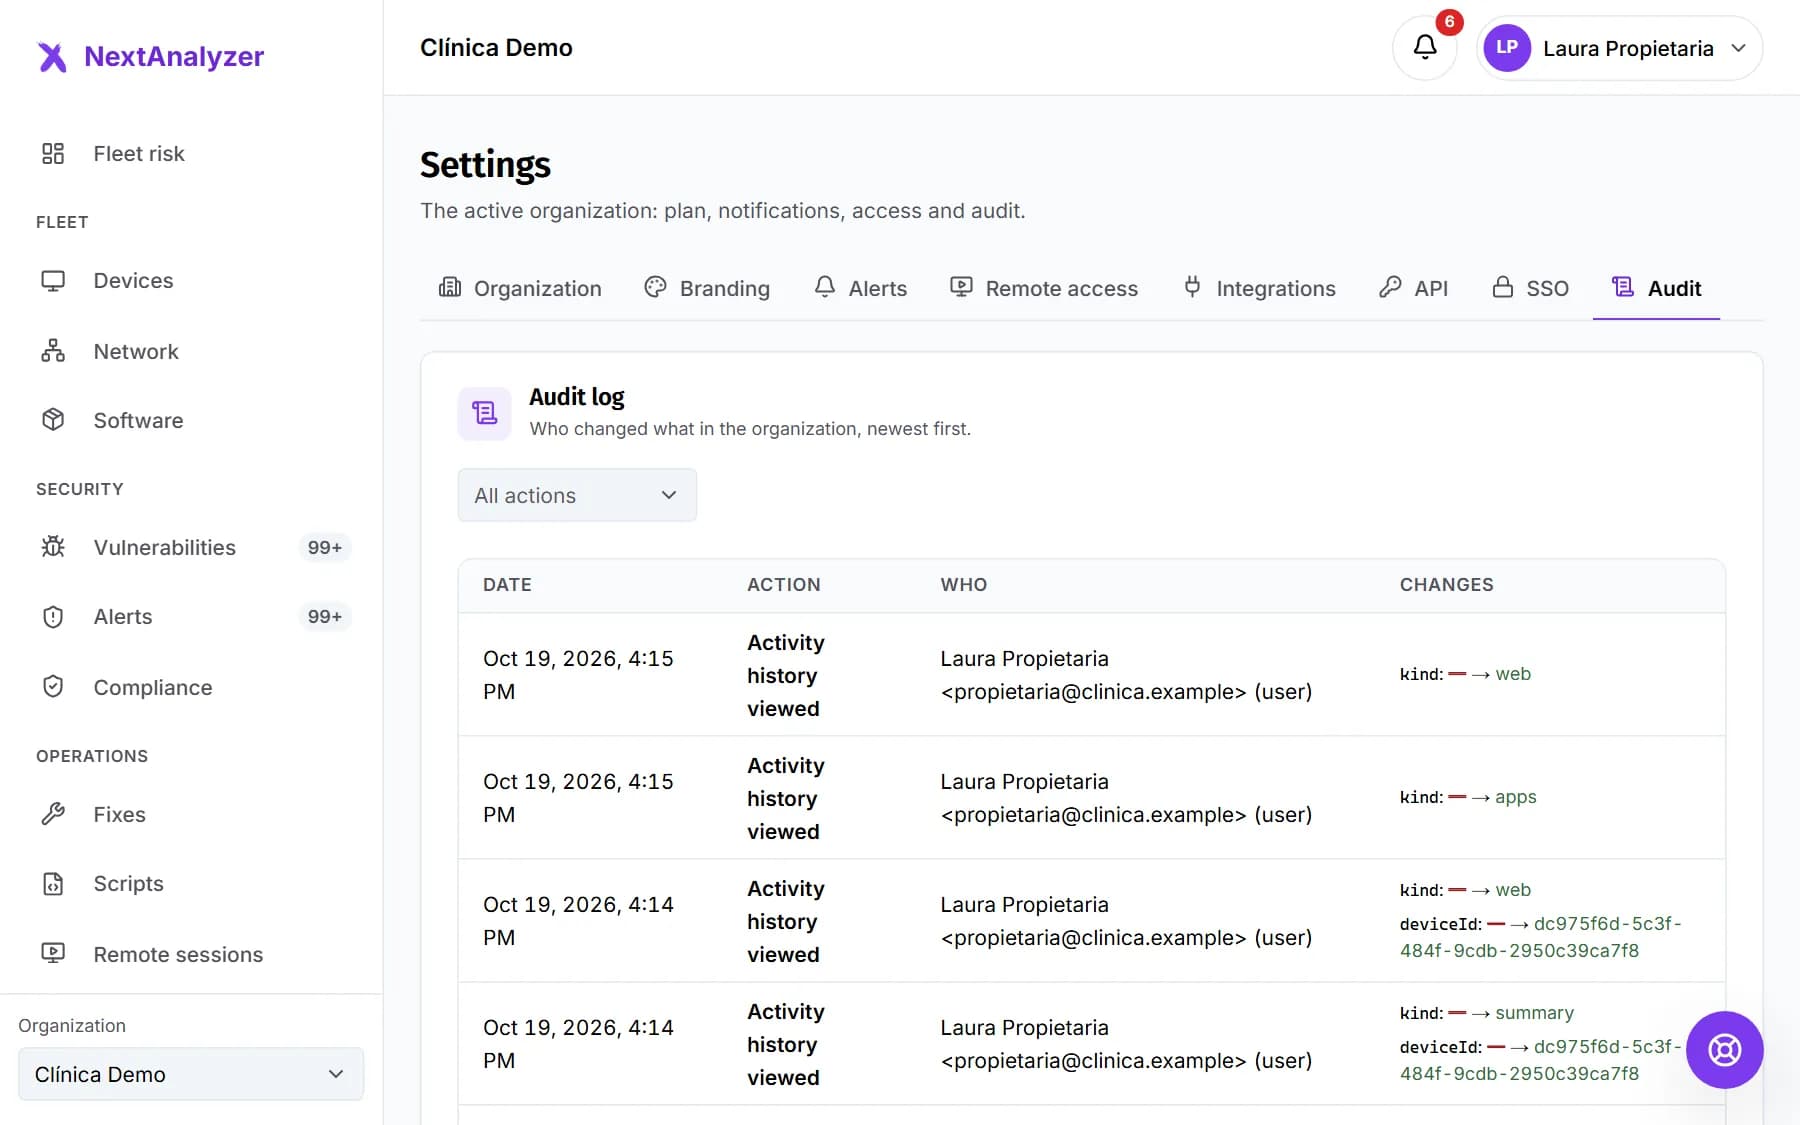Click the 'kind: → apps' change entry
This screenshot has width=1800, height=1125.
tap(1468, 797)
